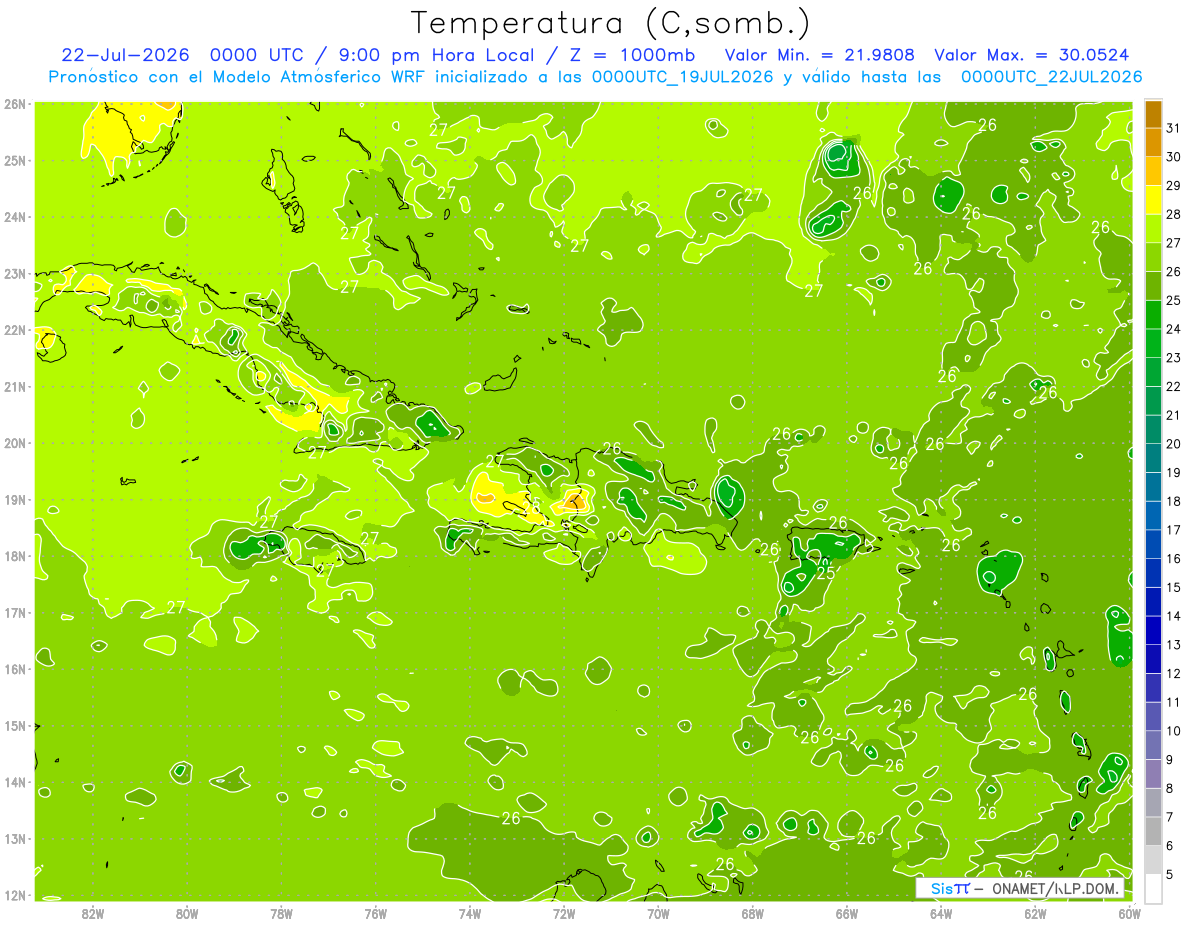The height and width of the screenshot is (927, 1200).
Task: Select the "Valor Max. = 30.0524" readout
Action: tap(1032, 54)
